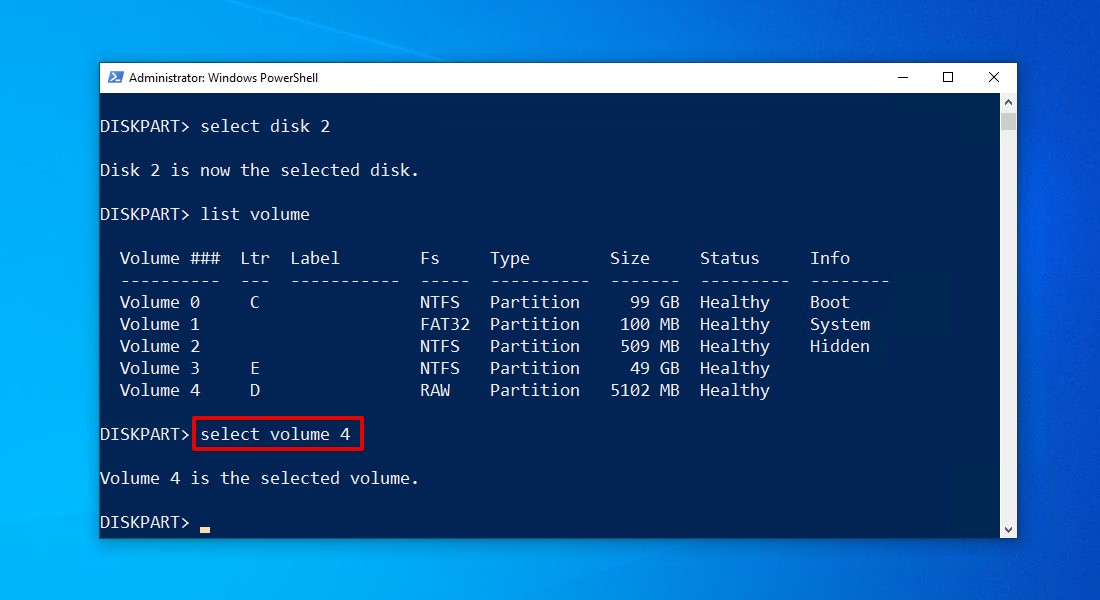Click the scrollbar track below thumb

1008,326
